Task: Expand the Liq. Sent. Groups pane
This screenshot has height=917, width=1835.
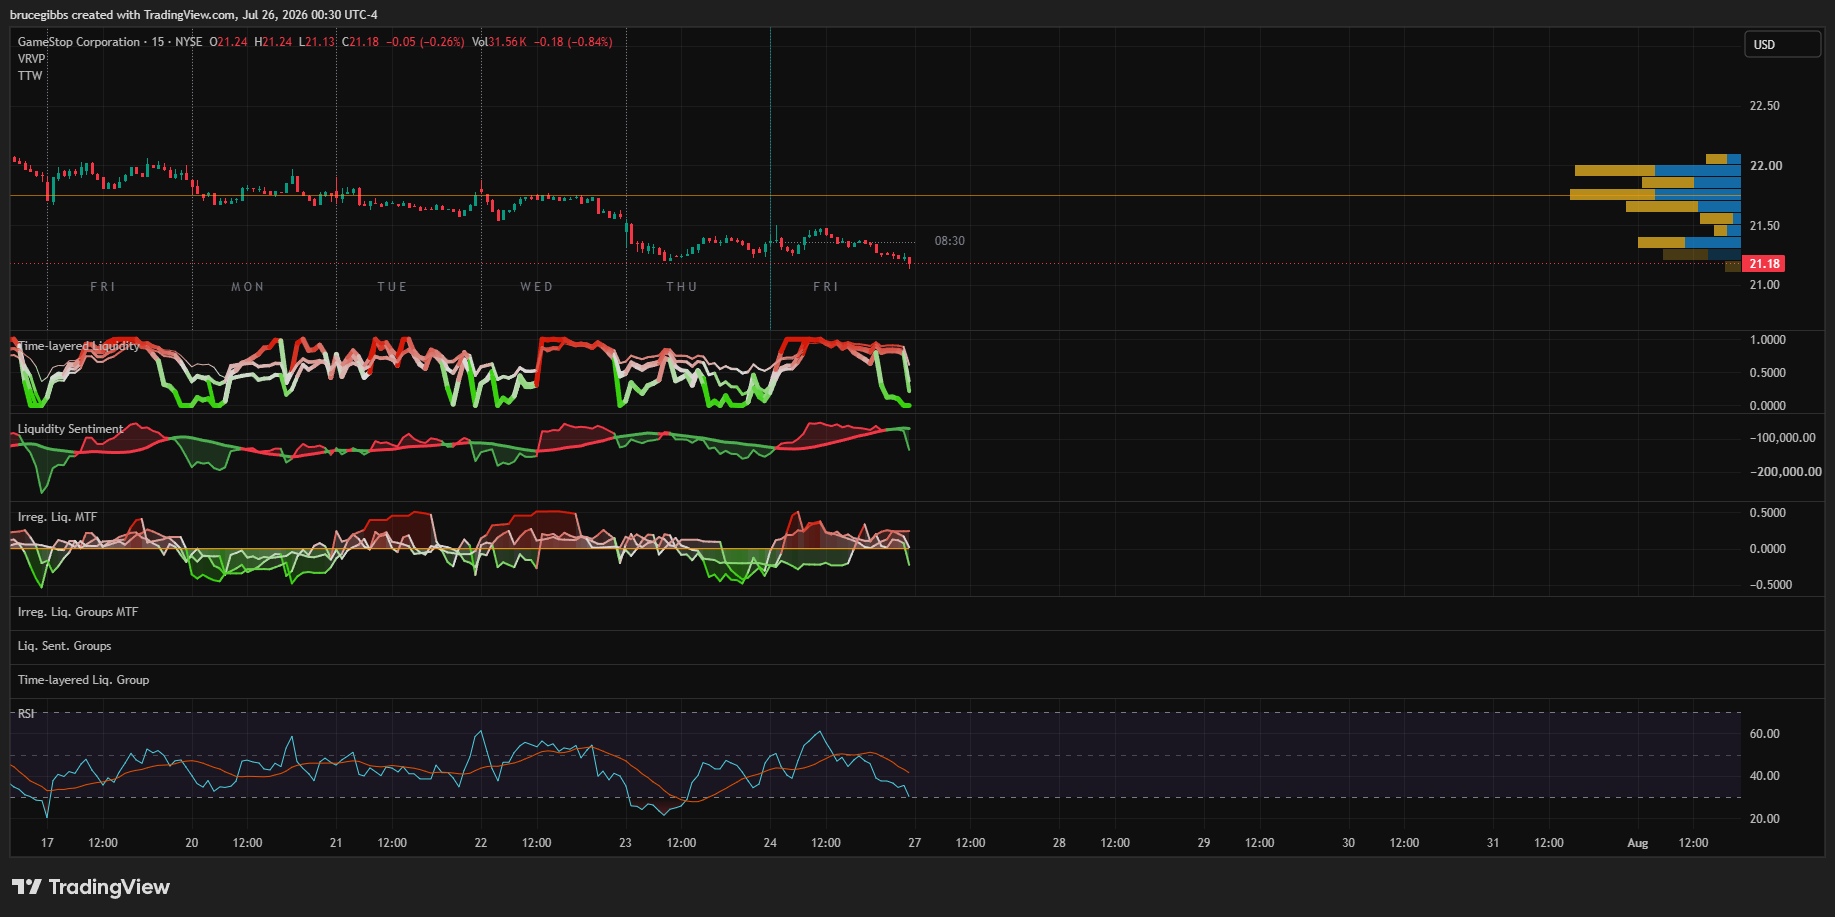Action: [x=65, y=646]
